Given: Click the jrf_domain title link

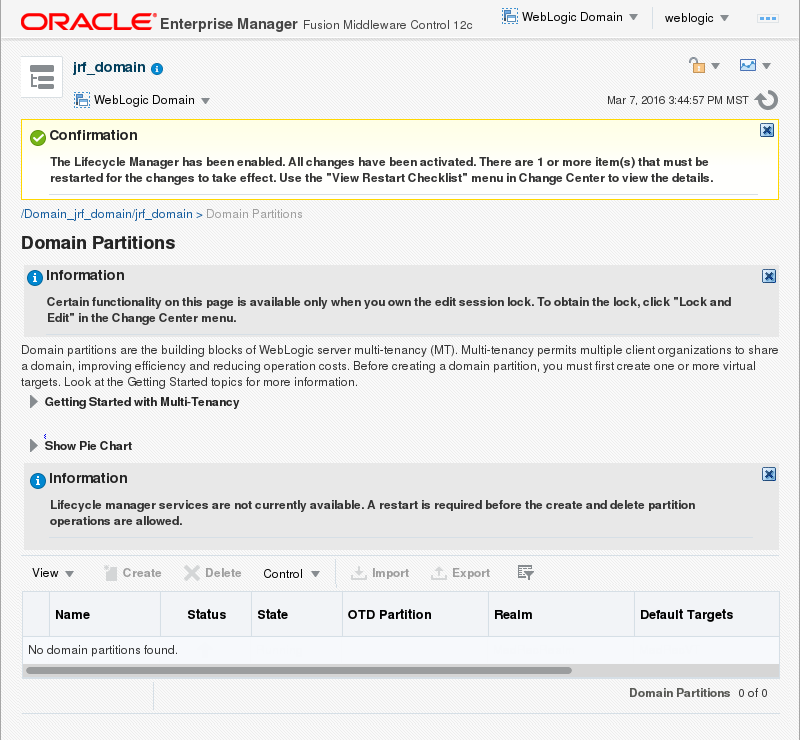Looking at the screenshot, I should pyautogui.click(x=109, y=67).
